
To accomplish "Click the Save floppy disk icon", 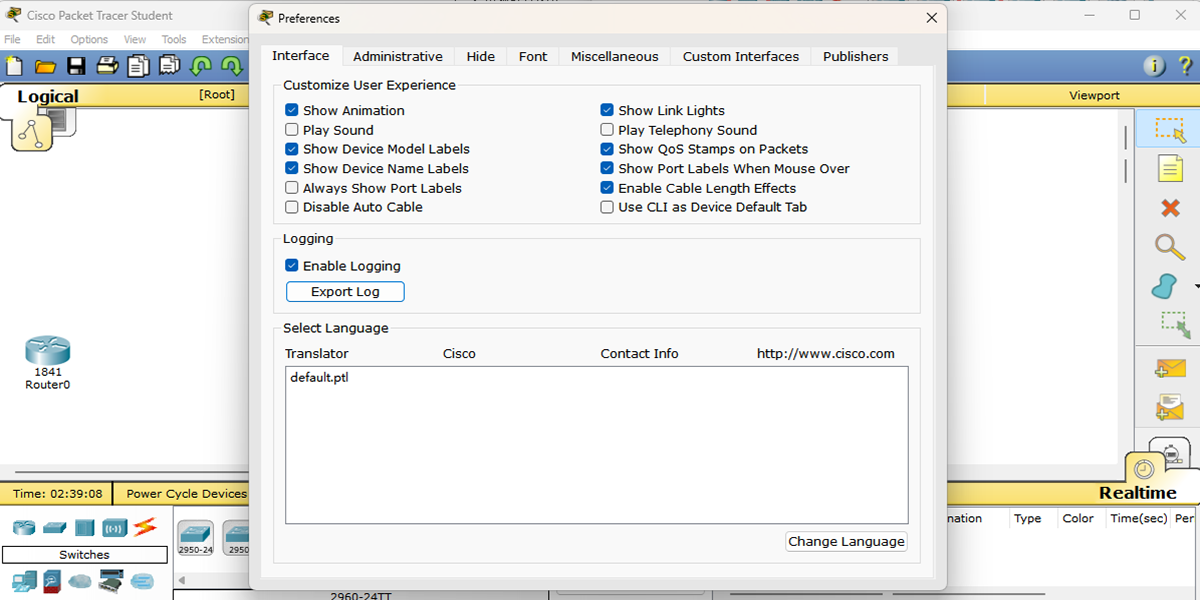I will (x=76, y=67).
